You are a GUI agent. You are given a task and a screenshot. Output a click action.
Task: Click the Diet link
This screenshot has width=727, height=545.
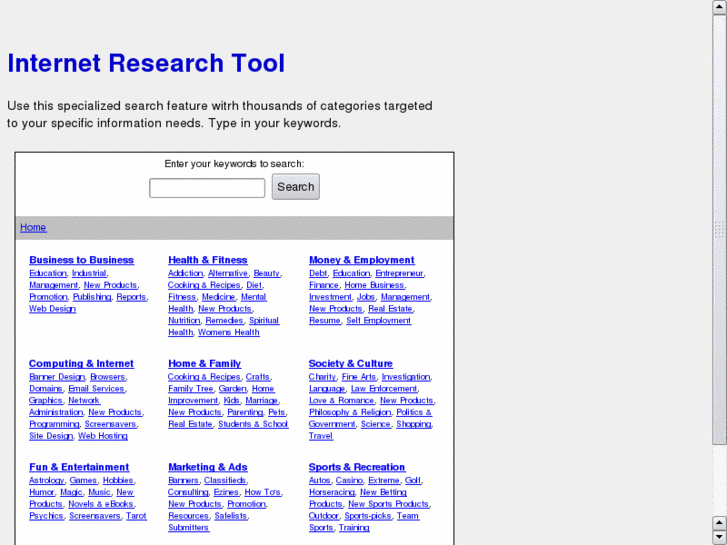[x=254, y=285]
